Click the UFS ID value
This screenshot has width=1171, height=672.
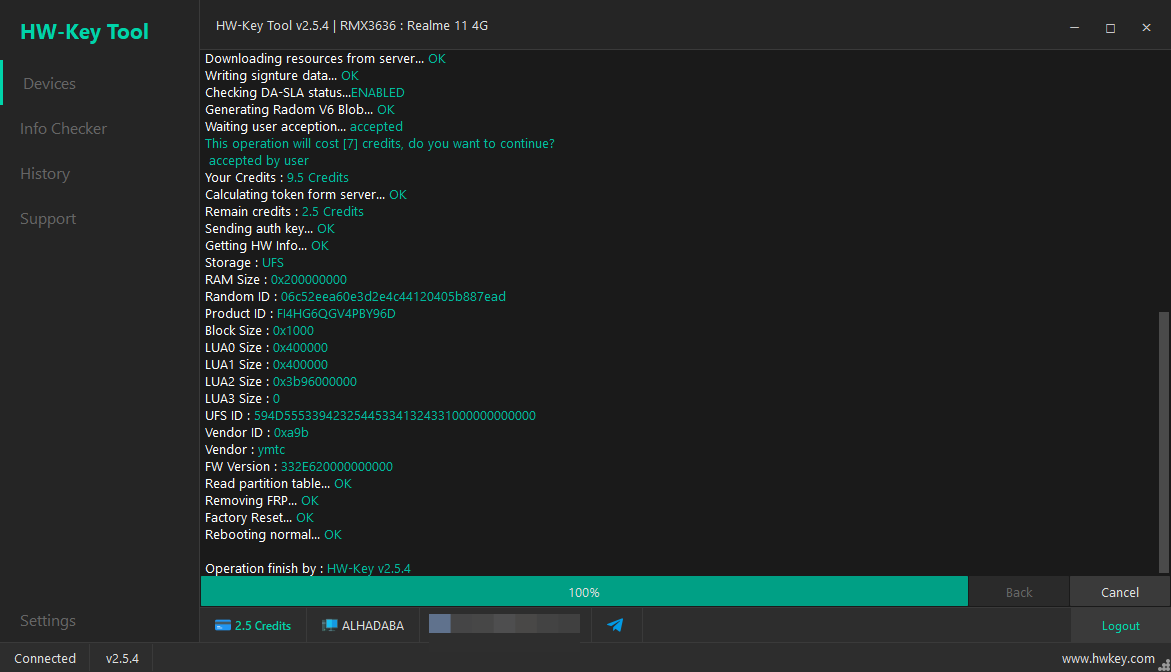pos(395,415)
